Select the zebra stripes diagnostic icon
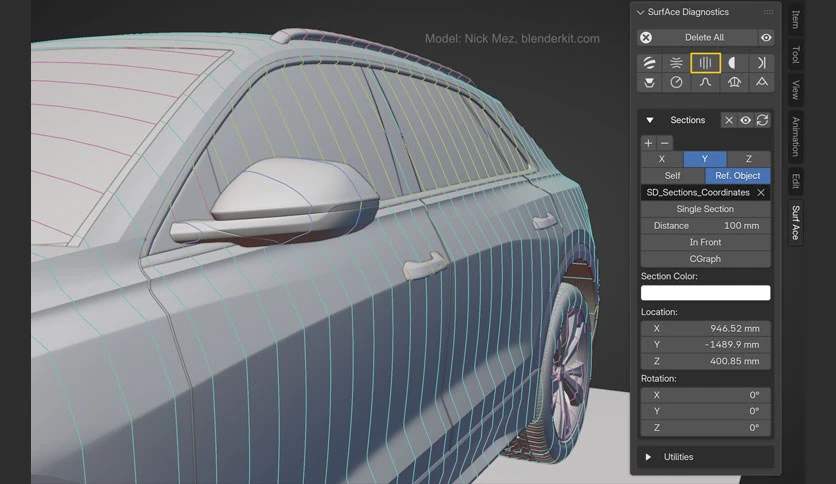The image size is (836, 484). [649, 63]
